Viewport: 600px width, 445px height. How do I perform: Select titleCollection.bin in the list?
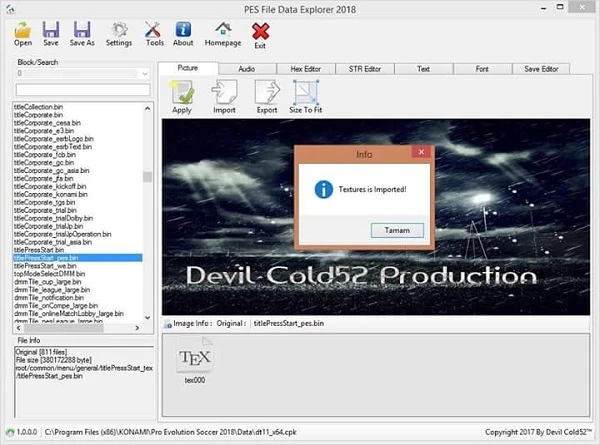click(x=38, y=107)
